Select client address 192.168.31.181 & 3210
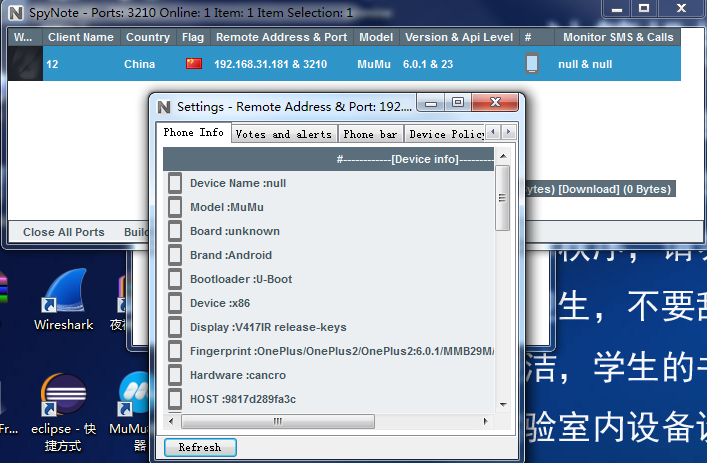This screenshot has height=463, width=707. (x=271, y=64)
